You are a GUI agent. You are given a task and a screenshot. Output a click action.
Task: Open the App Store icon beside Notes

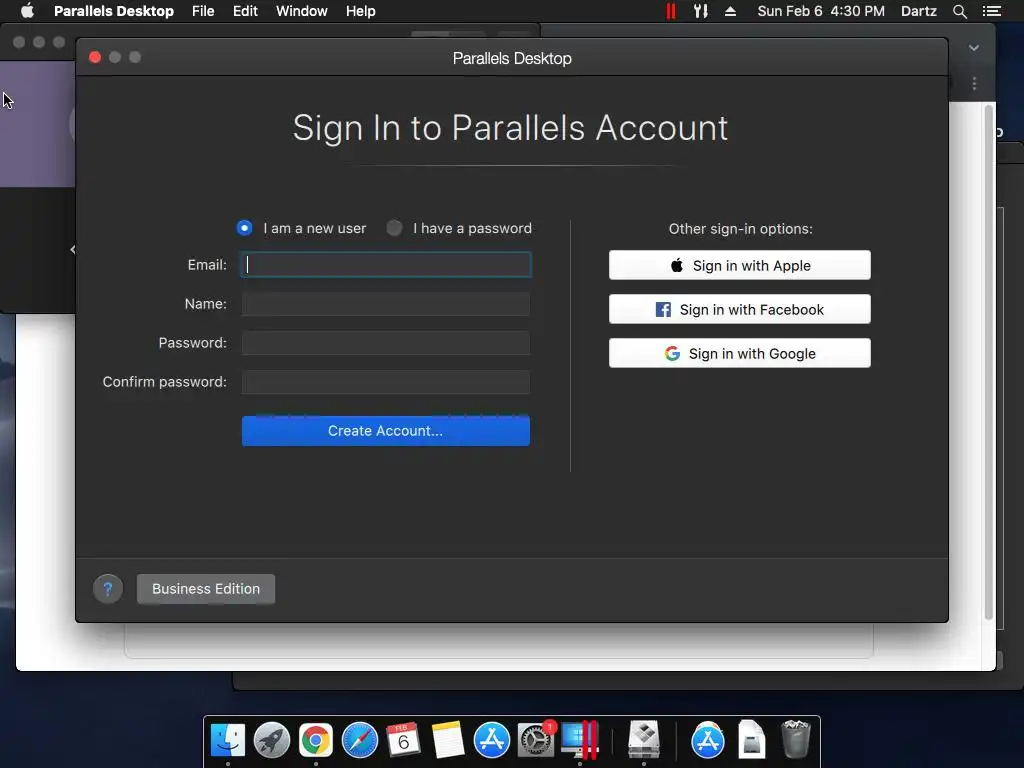(492, 741)
